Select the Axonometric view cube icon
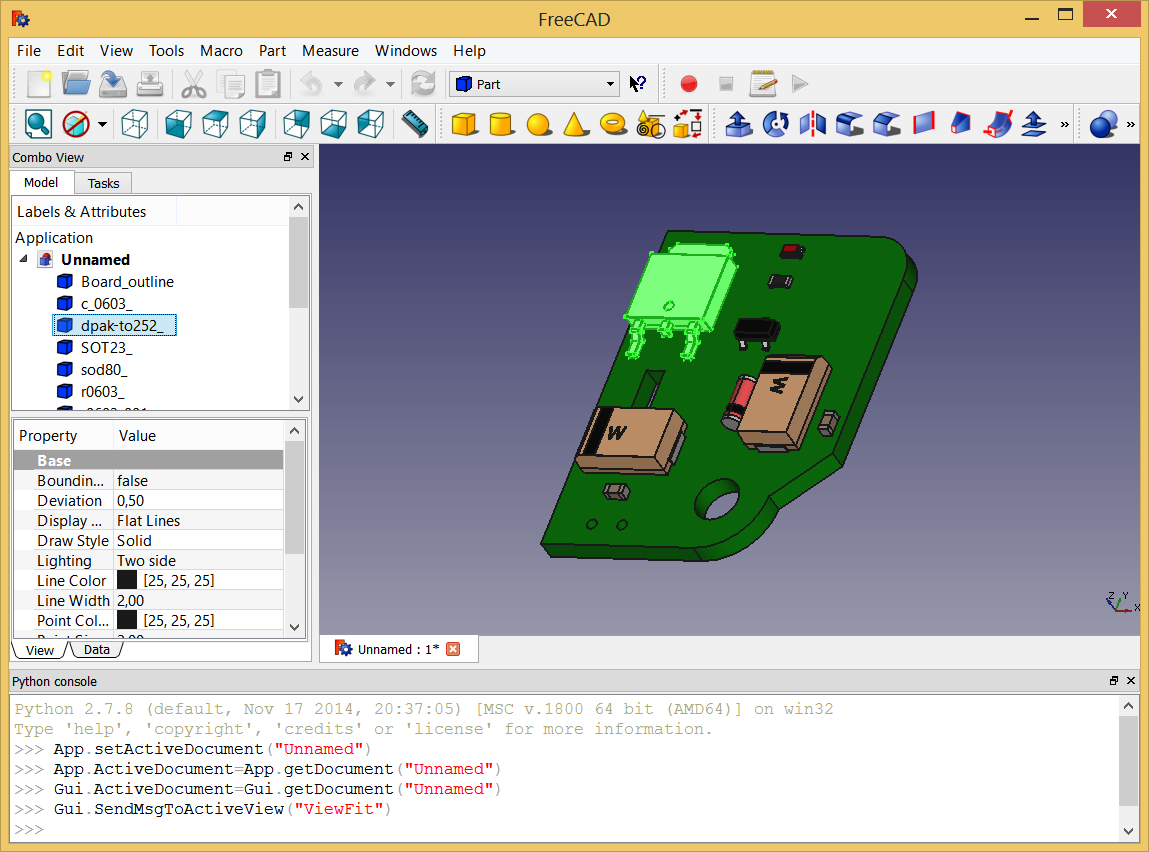Viewport: 1149px width, 852px height. tap(134, 124)
